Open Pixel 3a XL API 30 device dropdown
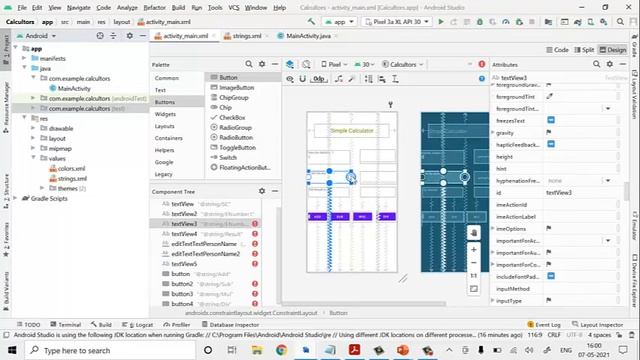The width and height of the screenshot is (640, 360). [x=397, y=22]
